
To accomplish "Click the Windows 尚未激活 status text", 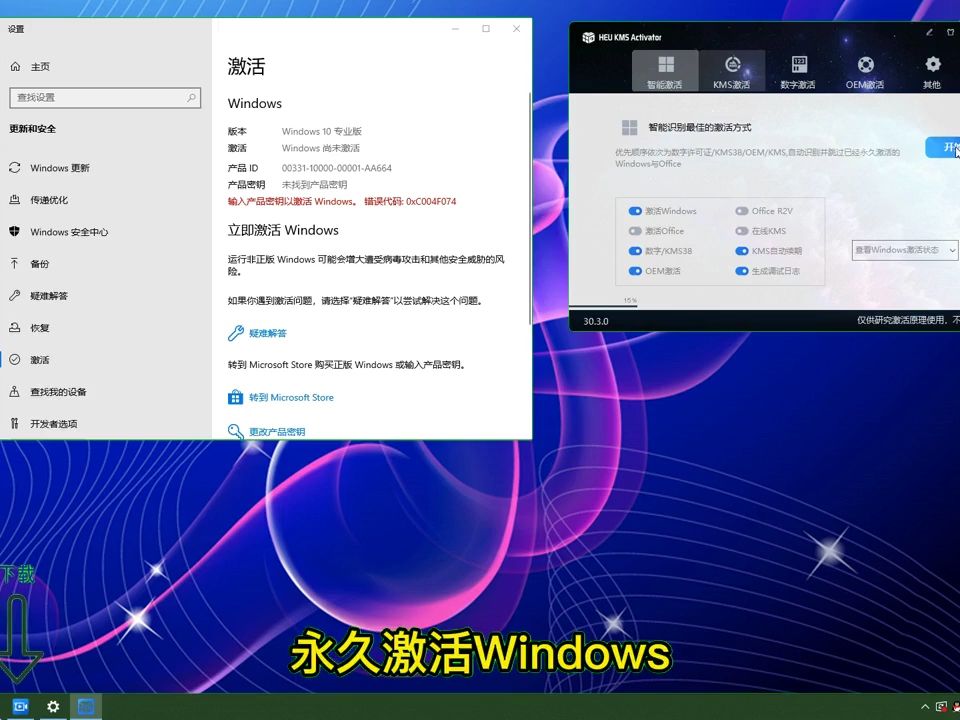I will tap(321, 148).
